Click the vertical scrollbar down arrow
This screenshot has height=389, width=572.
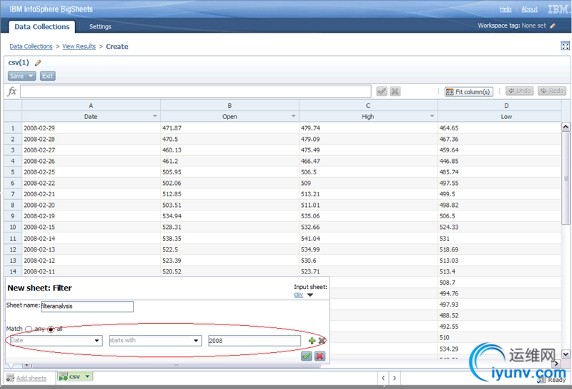[565, 354]
